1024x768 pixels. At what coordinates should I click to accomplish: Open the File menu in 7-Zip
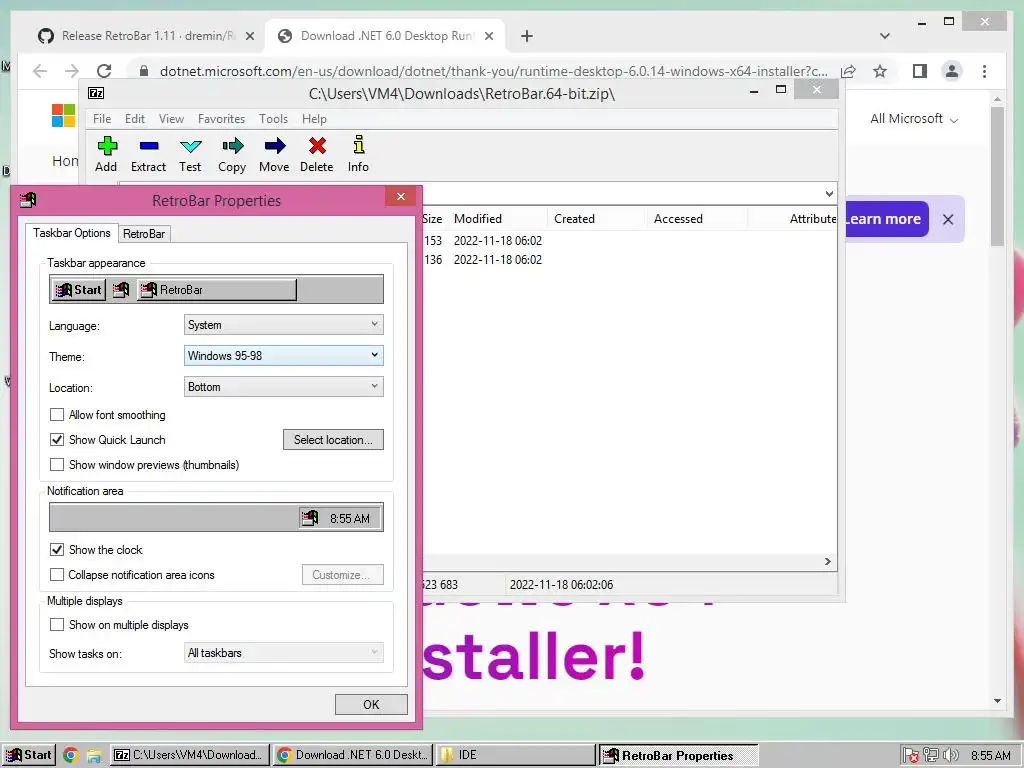(x=102, y=119)
